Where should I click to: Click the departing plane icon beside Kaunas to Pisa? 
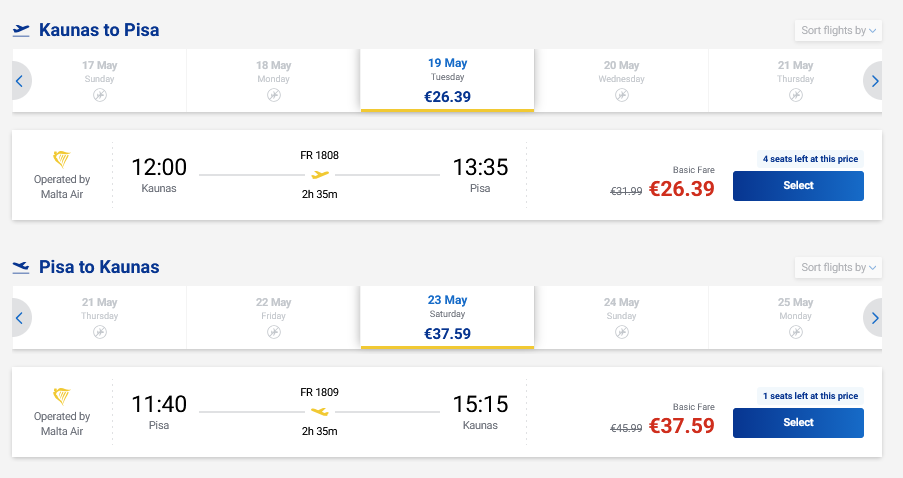pos(21,30)
